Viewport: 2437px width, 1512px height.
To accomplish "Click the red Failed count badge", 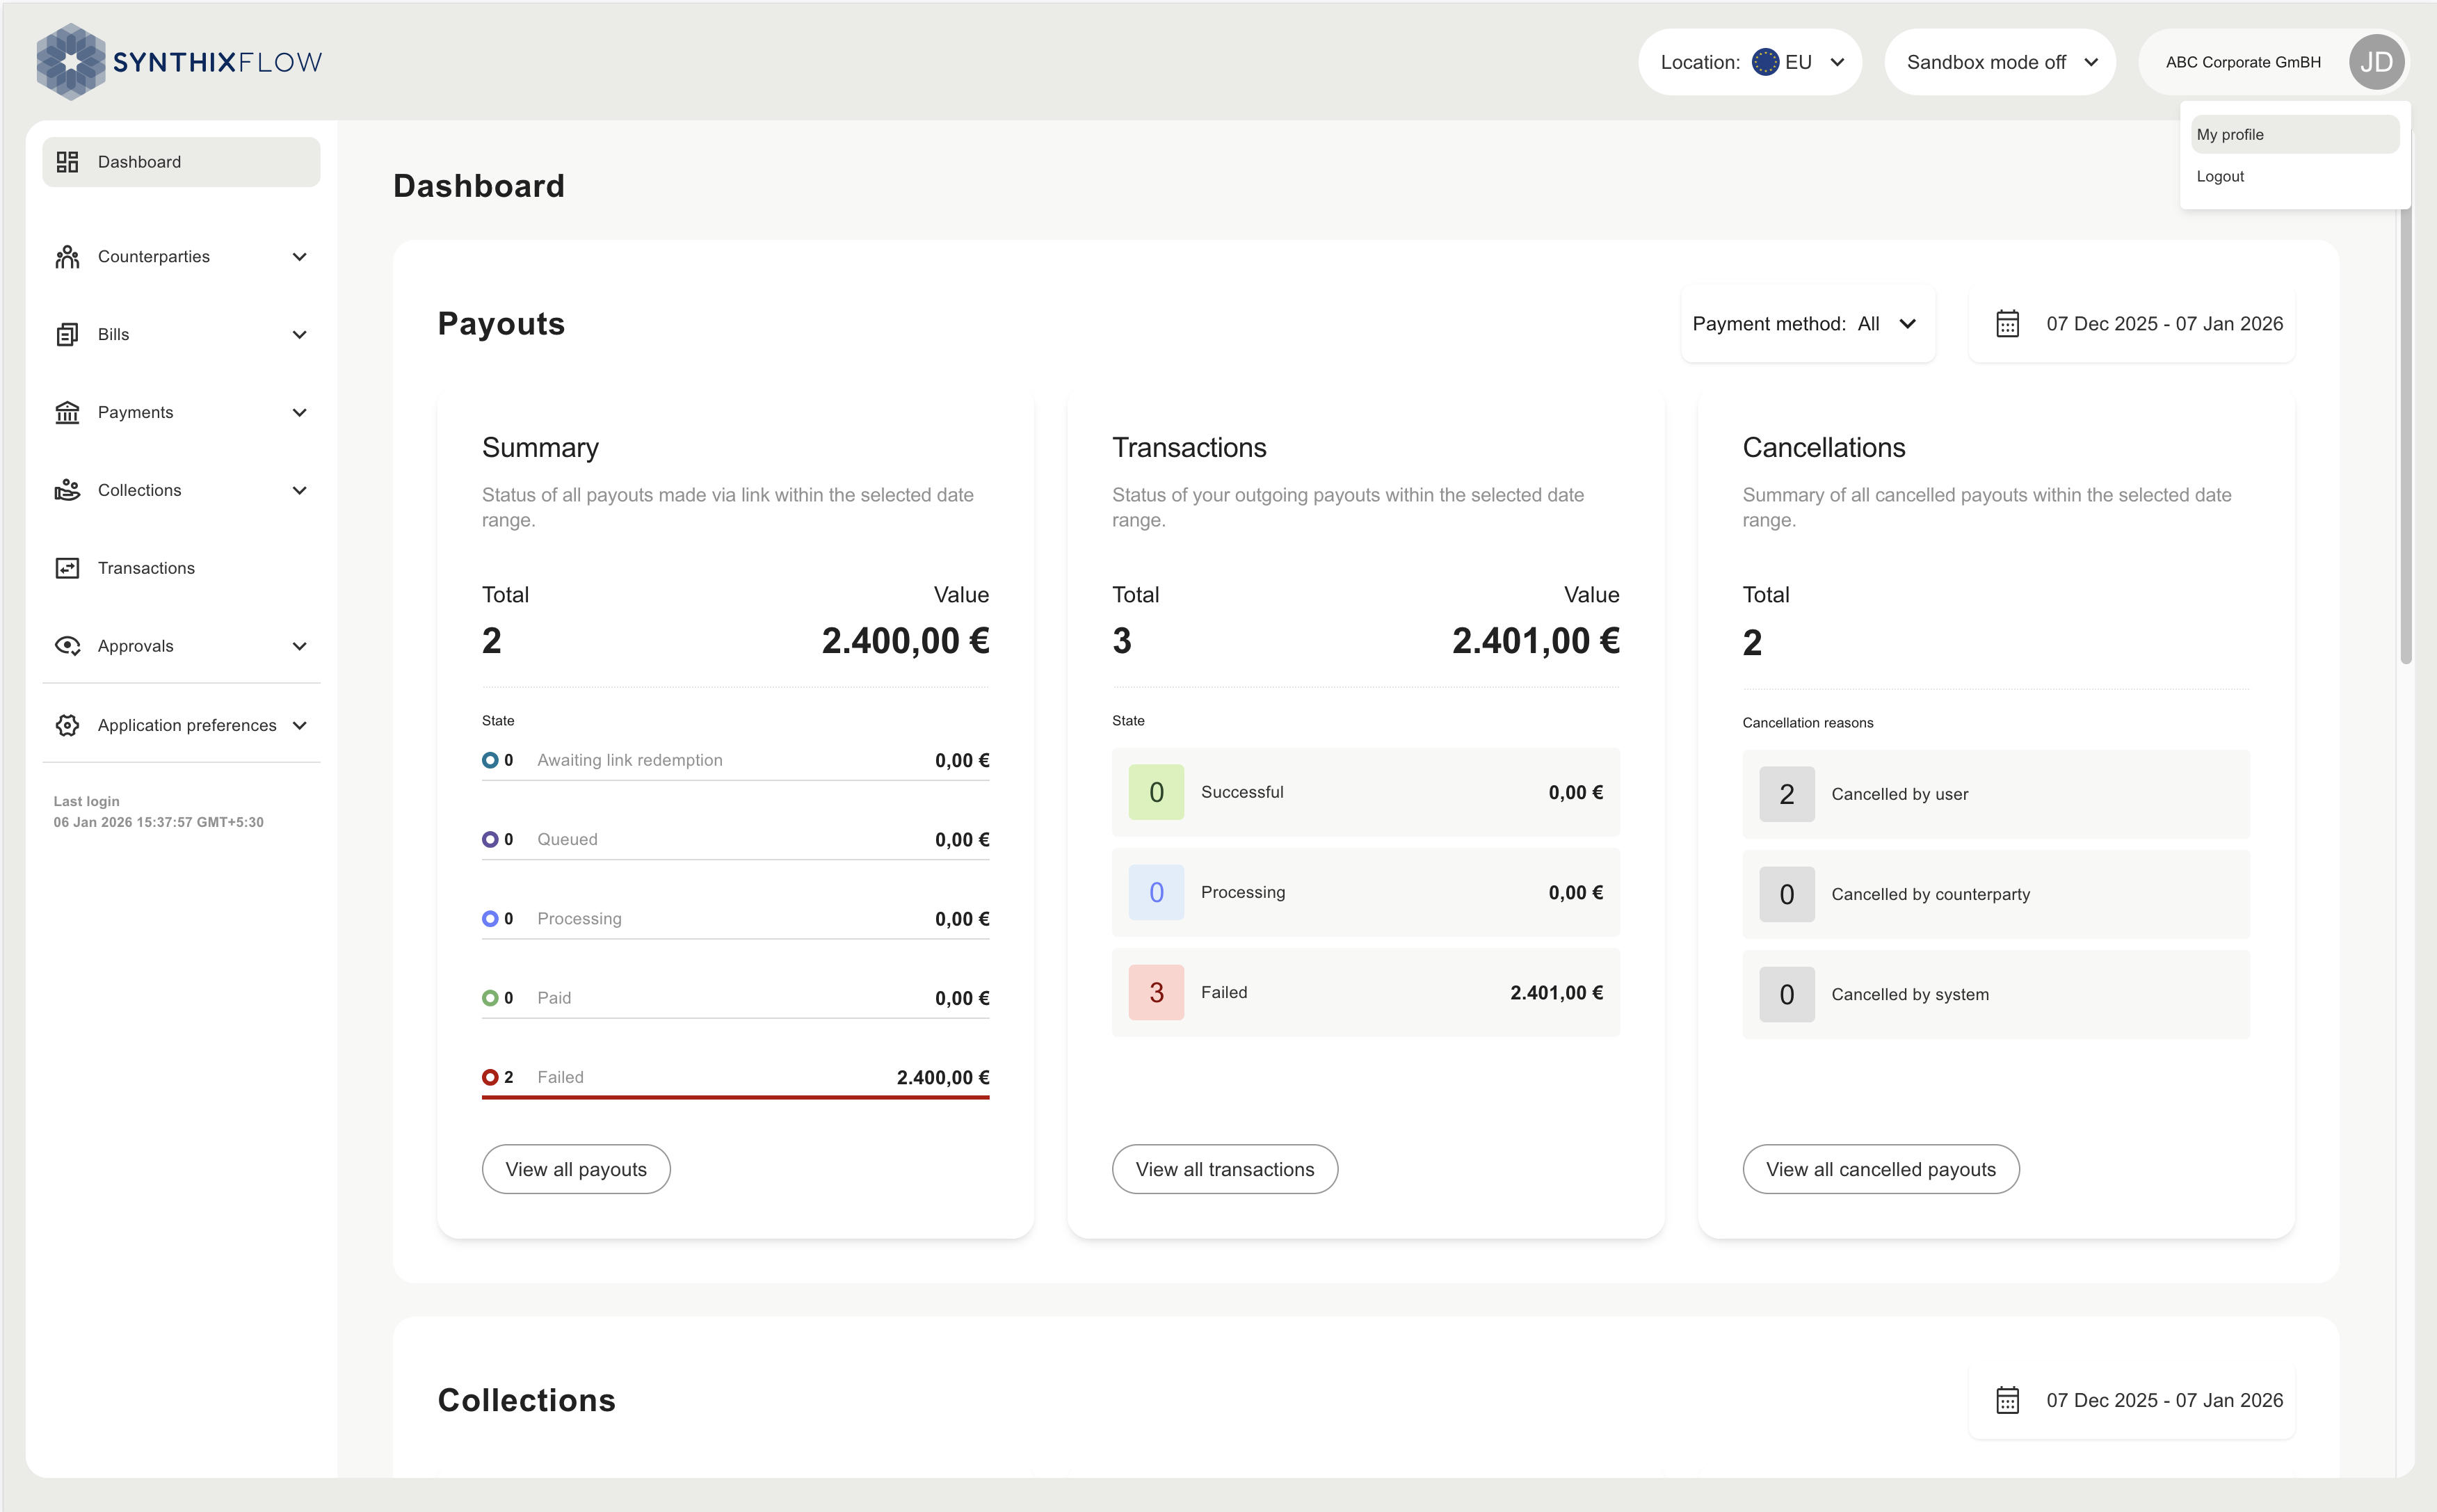I will [1156, 992].
